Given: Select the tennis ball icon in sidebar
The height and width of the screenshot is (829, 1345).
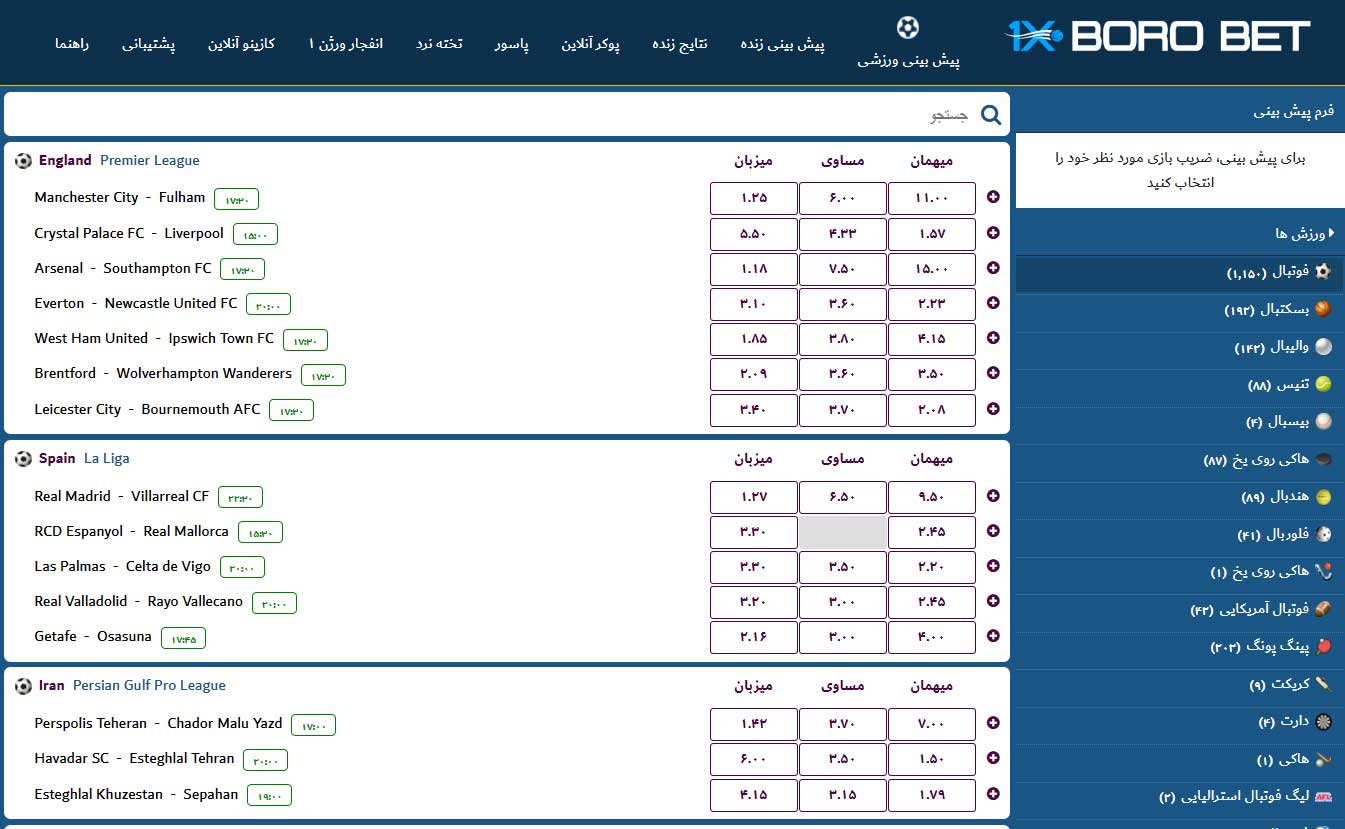Looking at the screenshot, I should [x=1323, y=384].
